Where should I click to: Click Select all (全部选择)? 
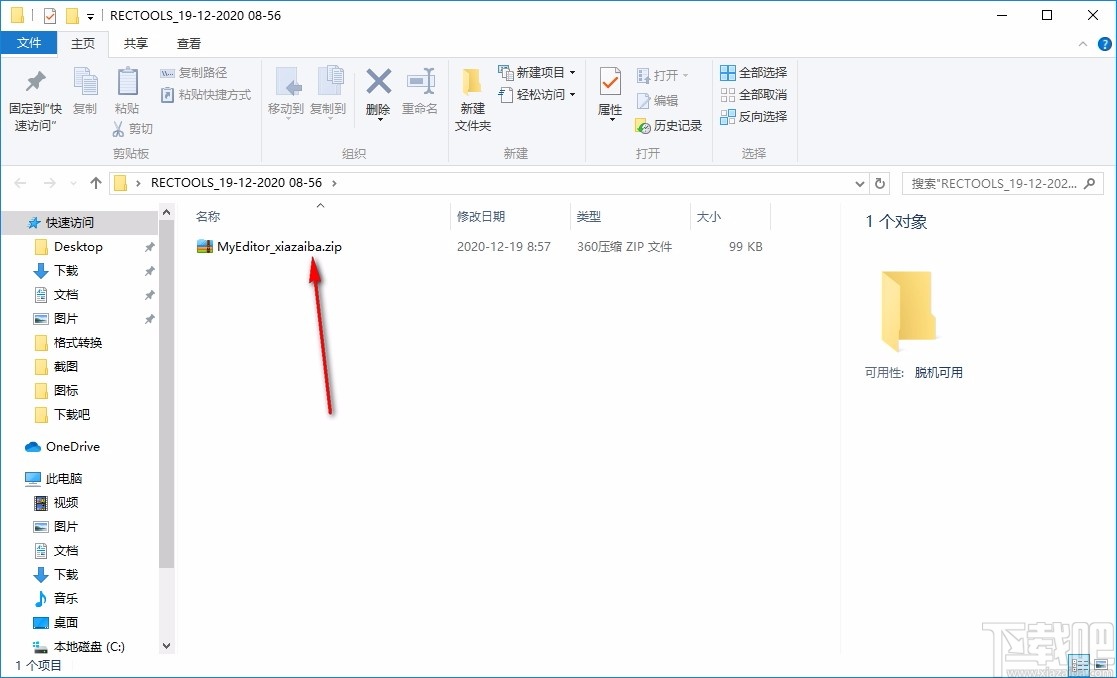click(x=754, y=73)
